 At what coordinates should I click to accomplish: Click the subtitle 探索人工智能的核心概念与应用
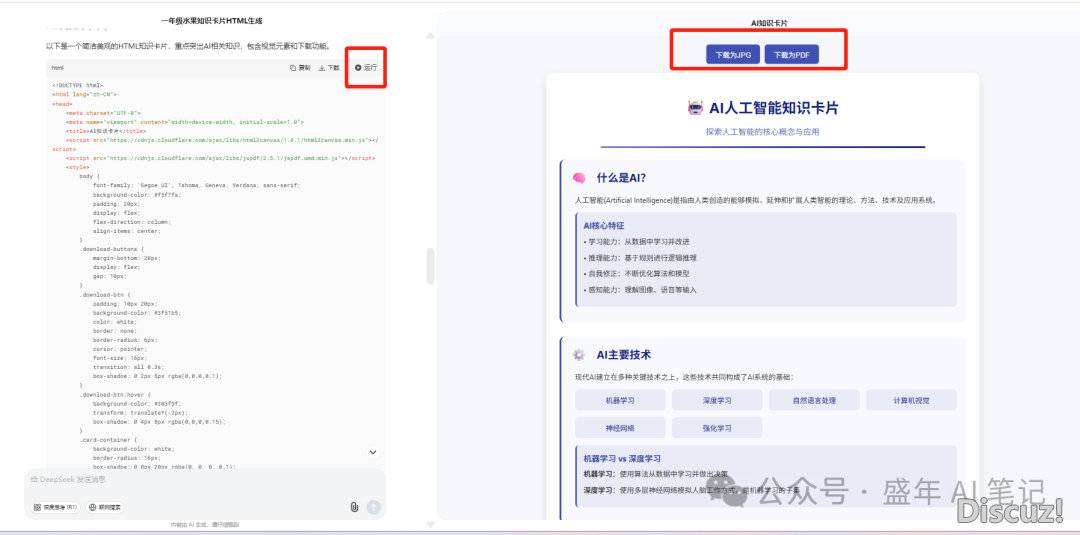[762, 132]
